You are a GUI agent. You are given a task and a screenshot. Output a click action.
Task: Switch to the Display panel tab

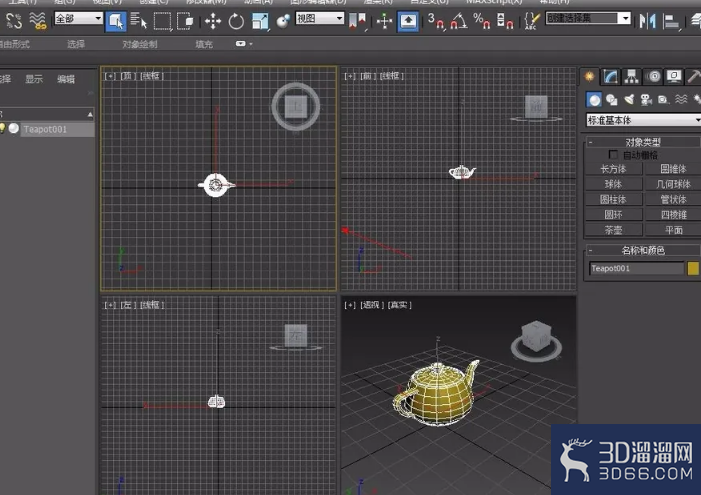pos(674,77)
